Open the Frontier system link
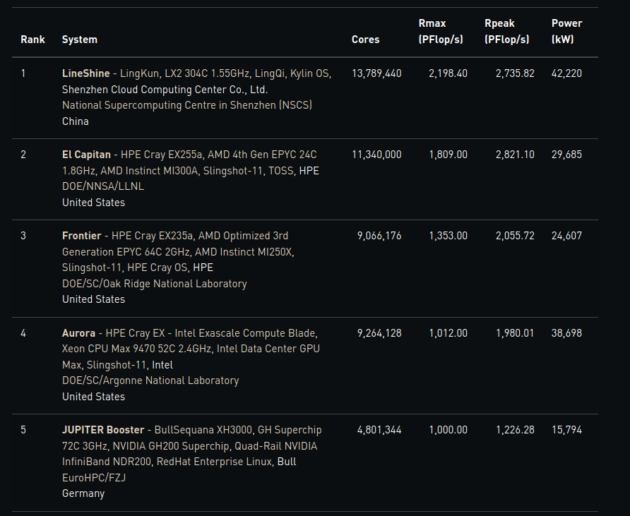 [82, 236]
